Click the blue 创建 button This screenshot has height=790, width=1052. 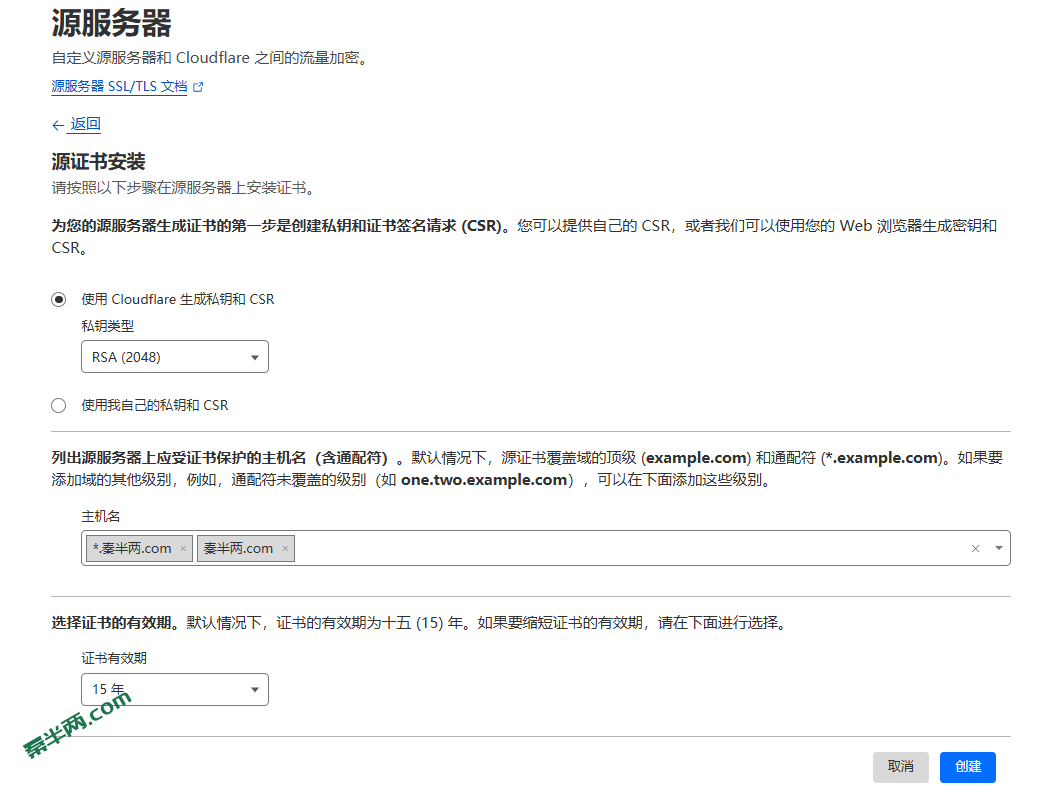pos(967,767)
